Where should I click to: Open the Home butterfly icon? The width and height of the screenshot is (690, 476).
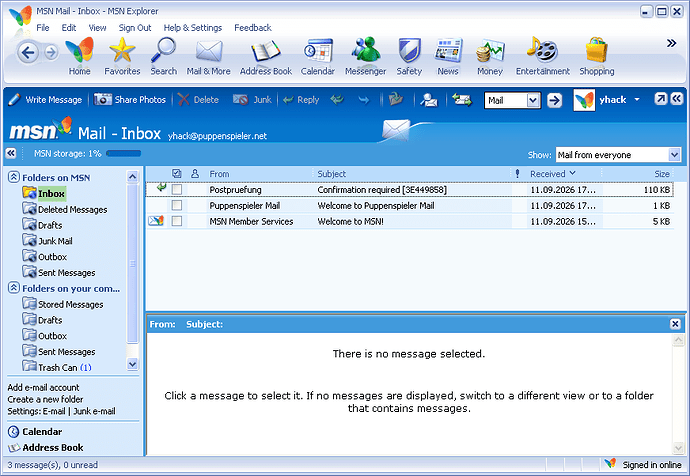tap(80, 50)
